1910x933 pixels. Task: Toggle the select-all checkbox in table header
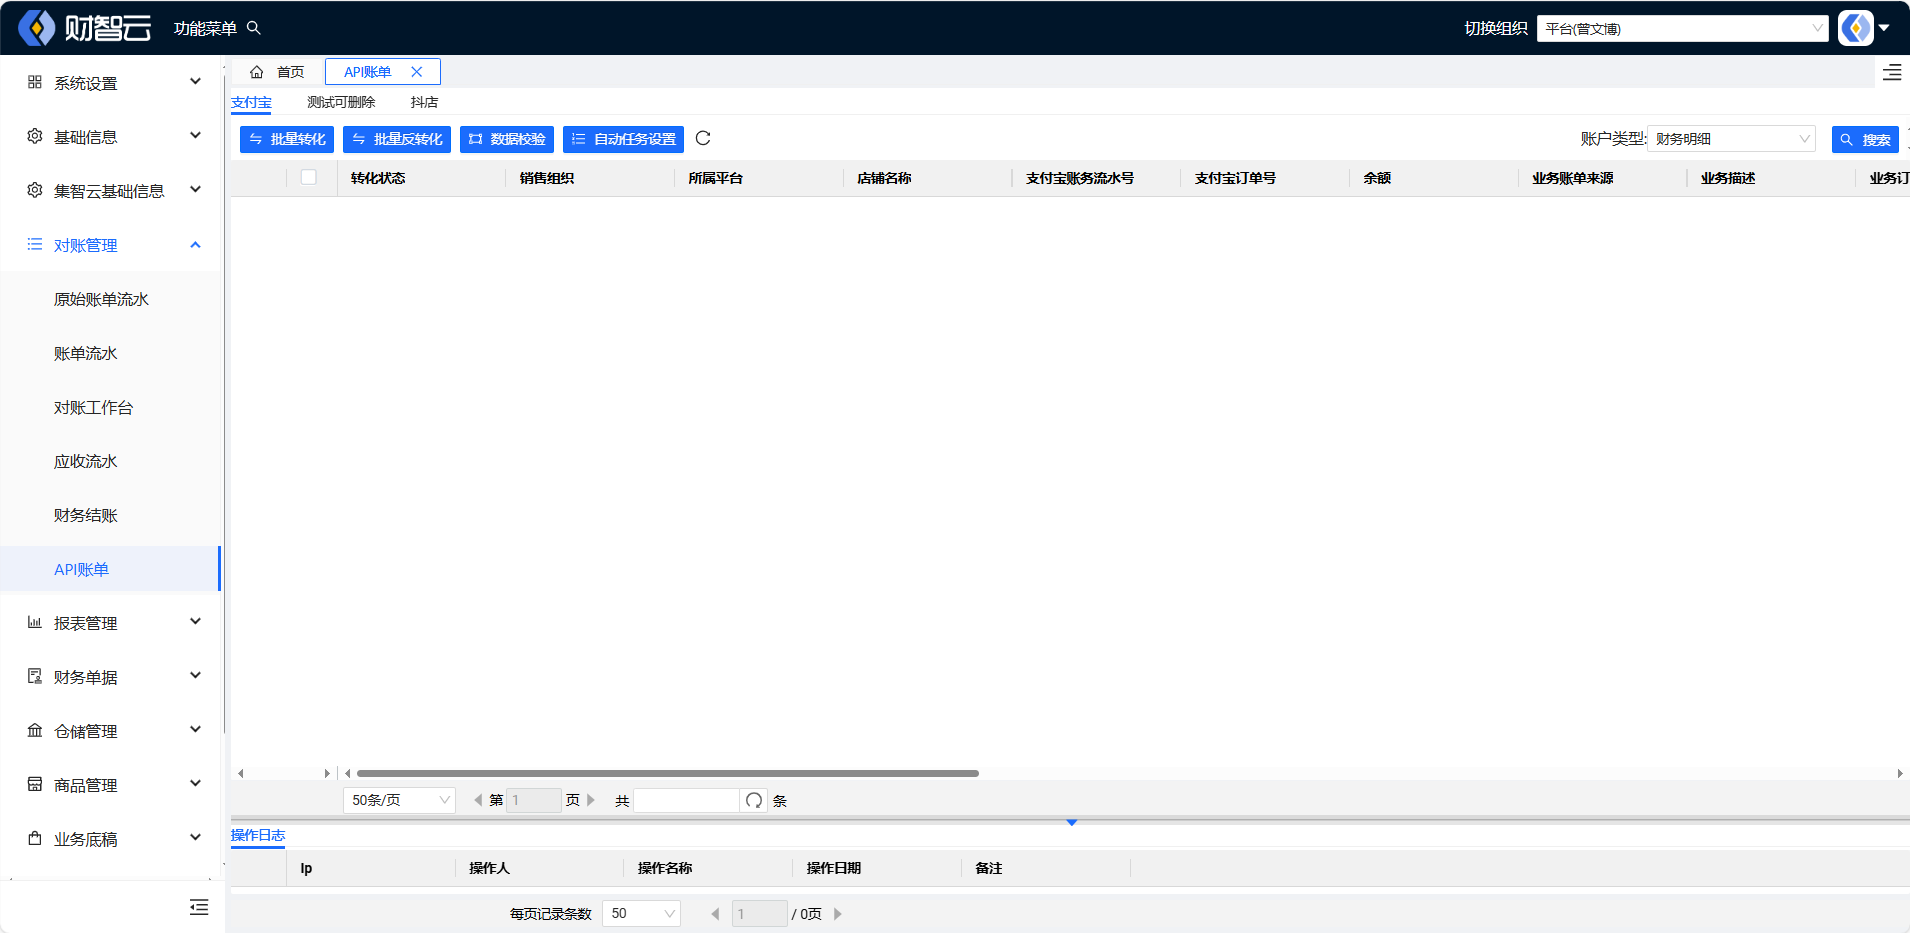(x=308, y=177)
